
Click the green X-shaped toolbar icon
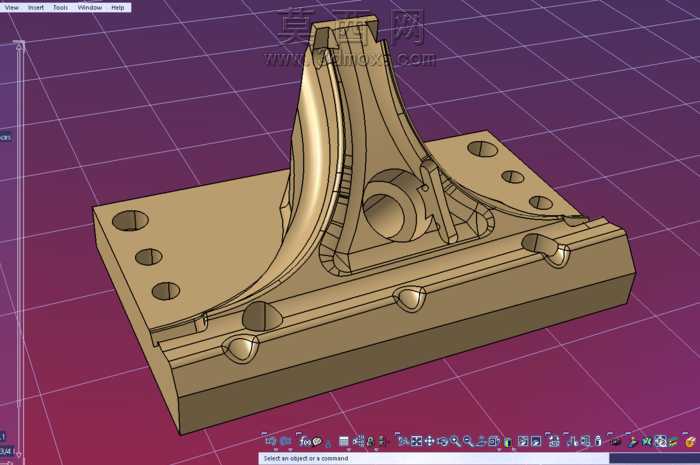point(647,442)
